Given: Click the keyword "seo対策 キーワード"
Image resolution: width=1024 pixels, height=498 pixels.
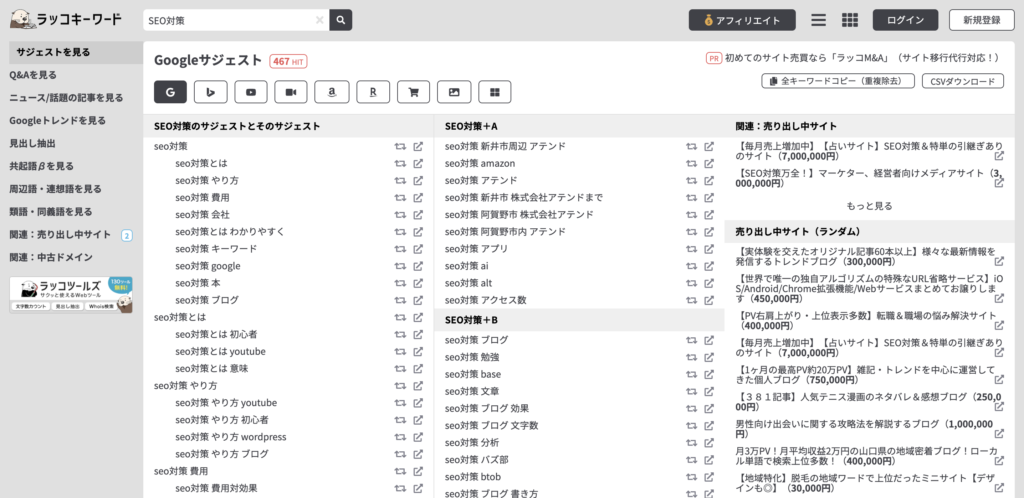Looking at the screenshot, I should (216, 249).
